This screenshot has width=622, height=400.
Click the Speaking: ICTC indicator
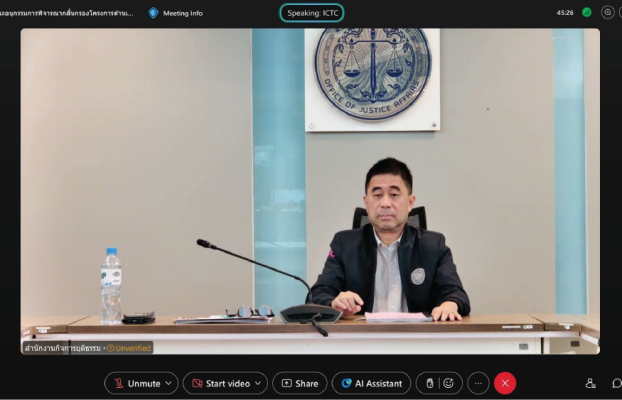(x=311, y=13)
